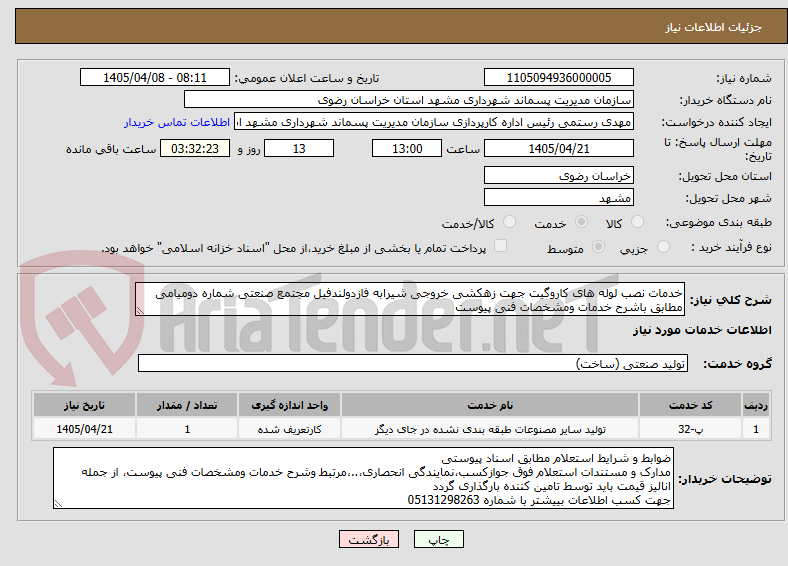Select the متوسط purchase type radio

598,246
